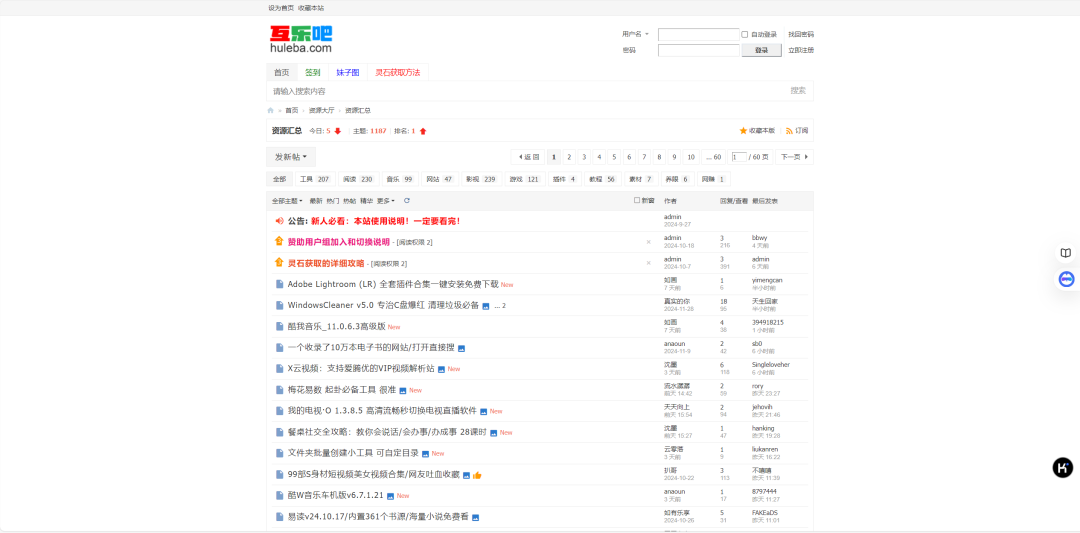Click the black round floating icon at right
The image size is (1080, 533).
tap(1062, 467)
